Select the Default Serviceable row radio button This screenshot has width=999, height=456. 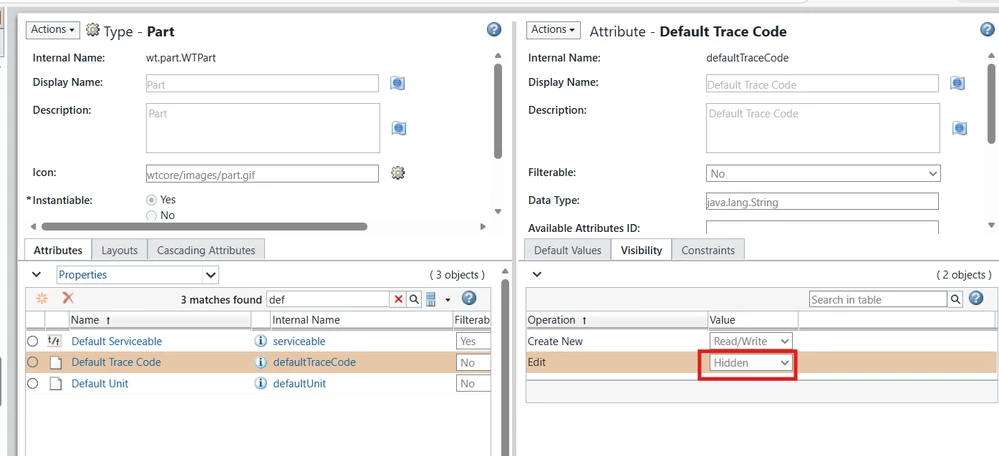click(x=32, y=341)
